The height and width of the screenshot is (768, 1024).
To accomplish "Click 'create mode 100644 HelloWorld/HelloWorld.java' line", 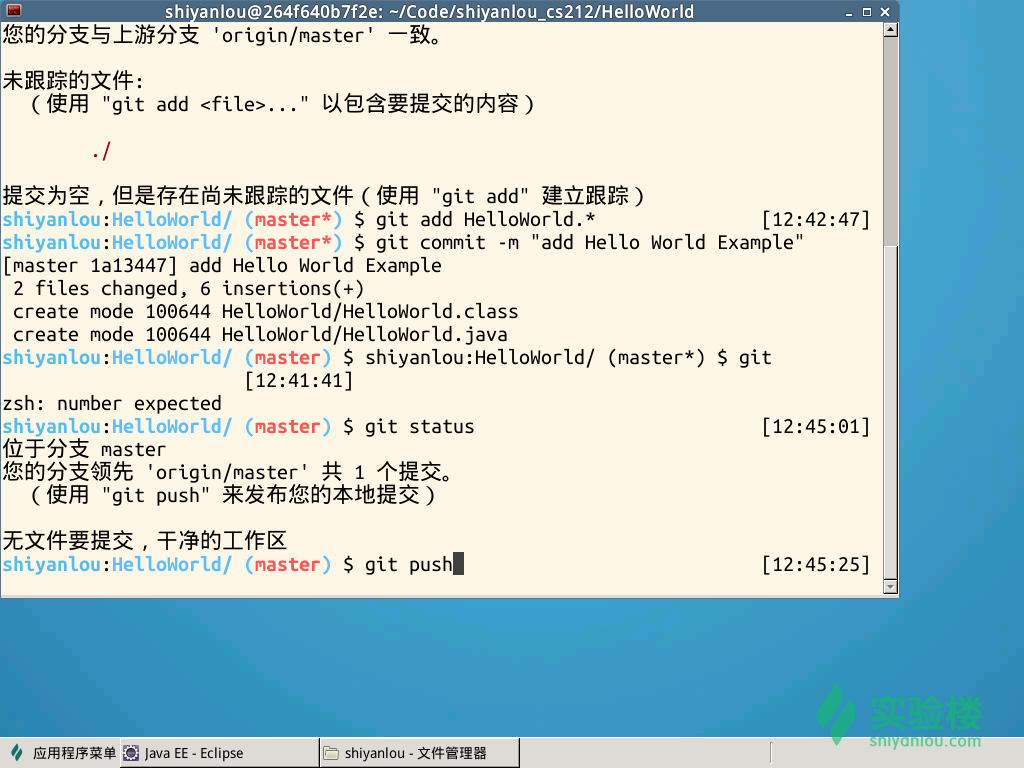I will tap(260, 334).
